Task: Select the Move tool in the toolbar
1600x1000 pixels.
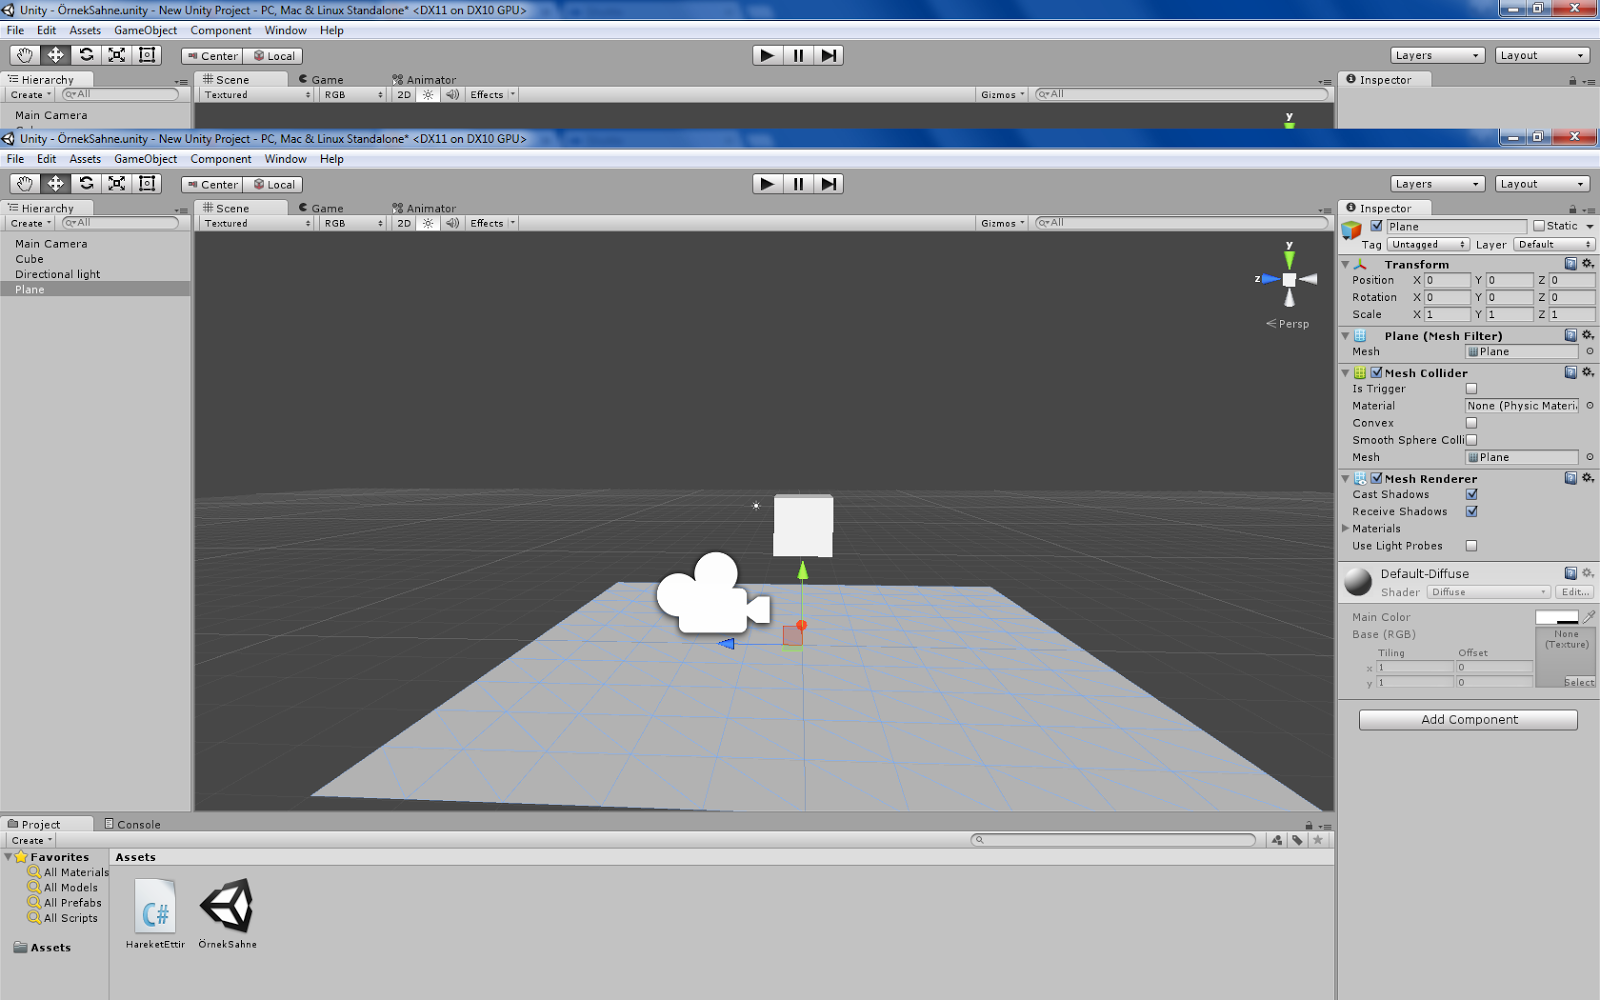Action: tap(55, 183)
